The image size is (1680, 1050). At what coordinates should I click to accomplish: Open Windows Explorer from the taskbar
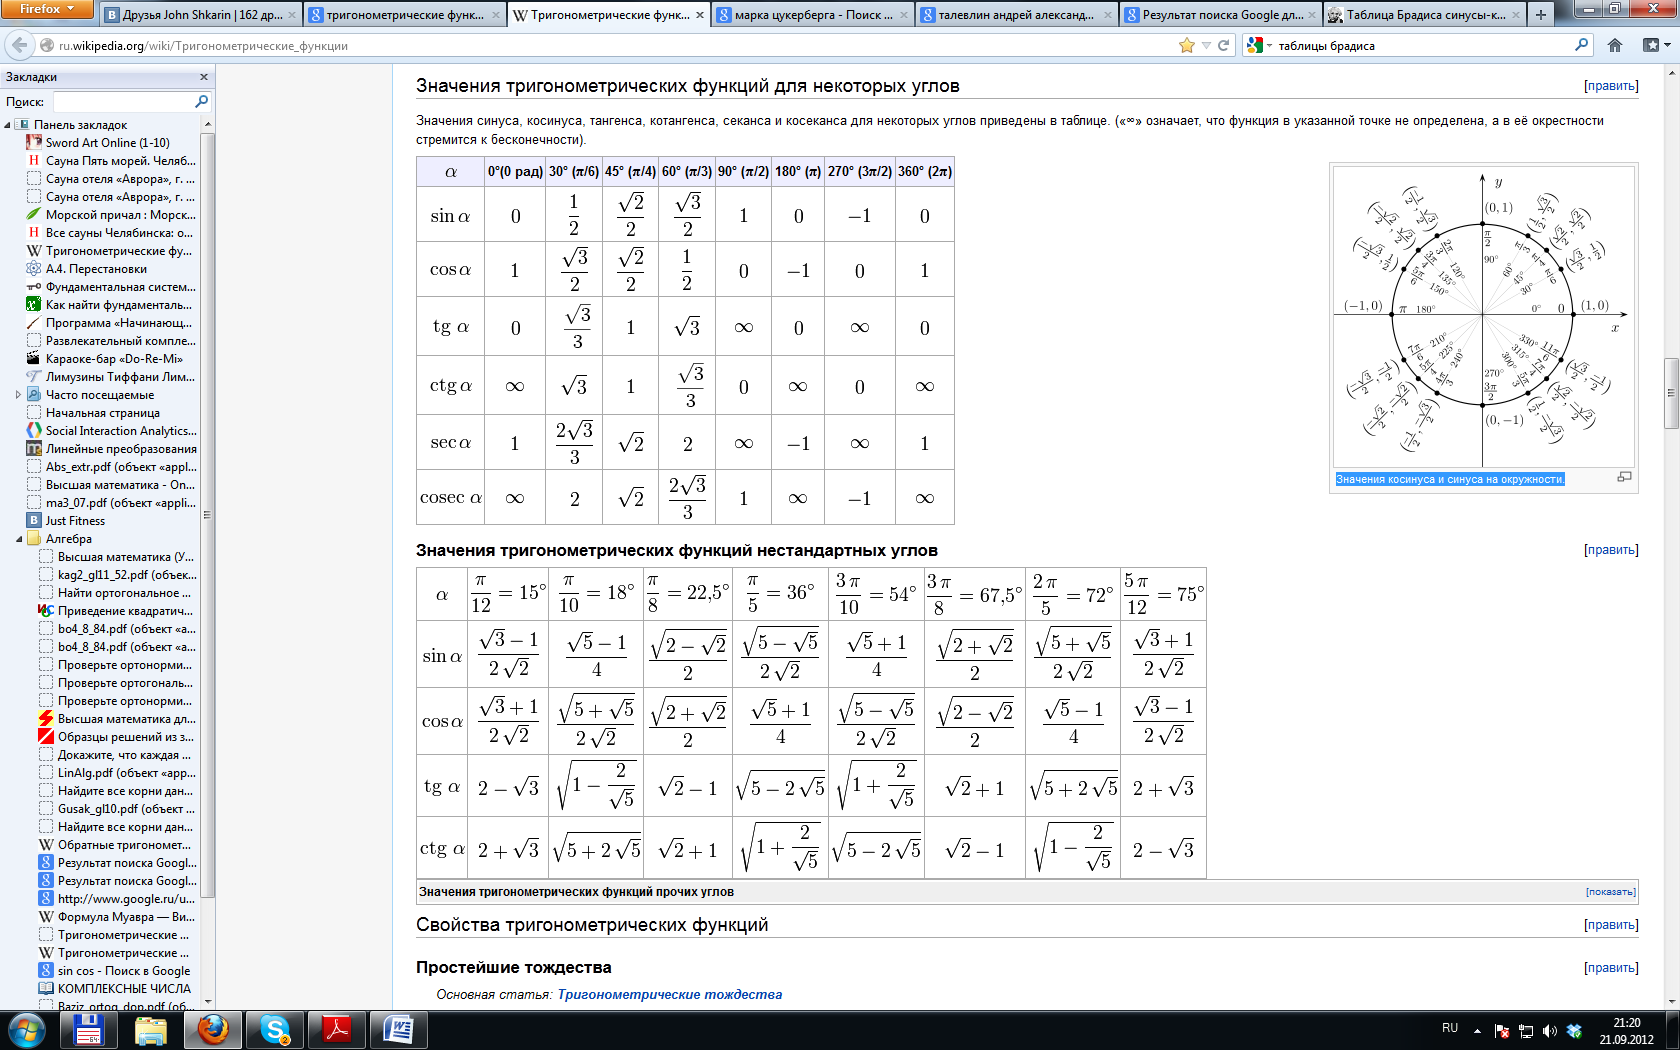[151, 1029]
